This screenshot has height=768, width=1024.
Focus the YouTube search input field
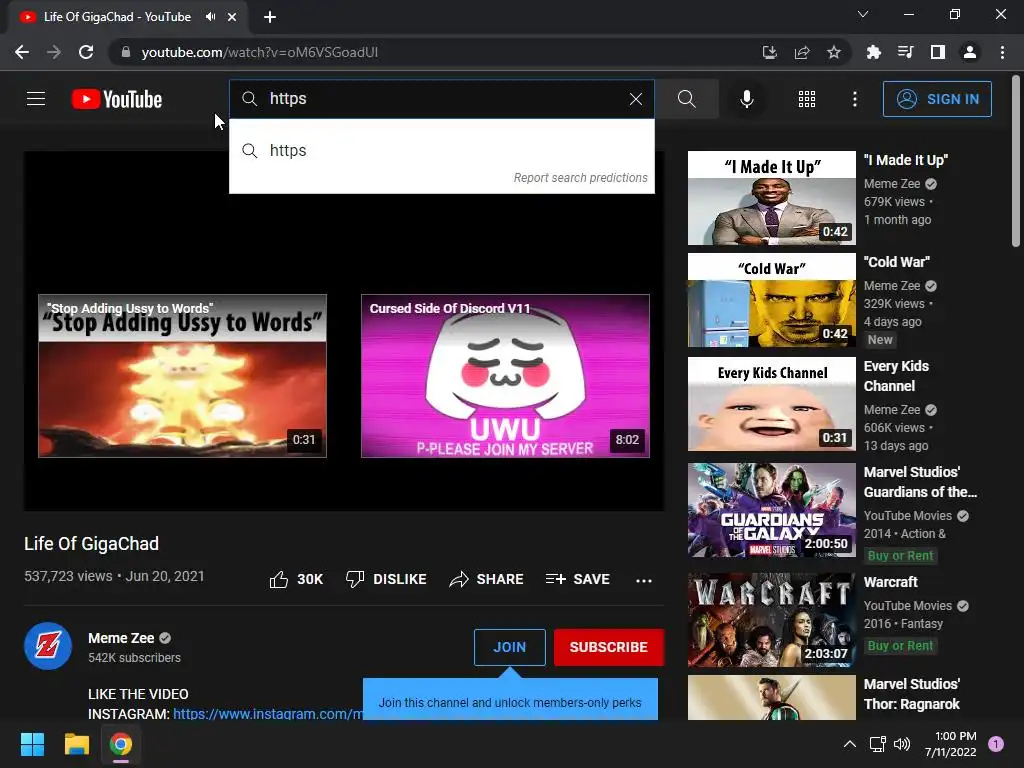441,99
